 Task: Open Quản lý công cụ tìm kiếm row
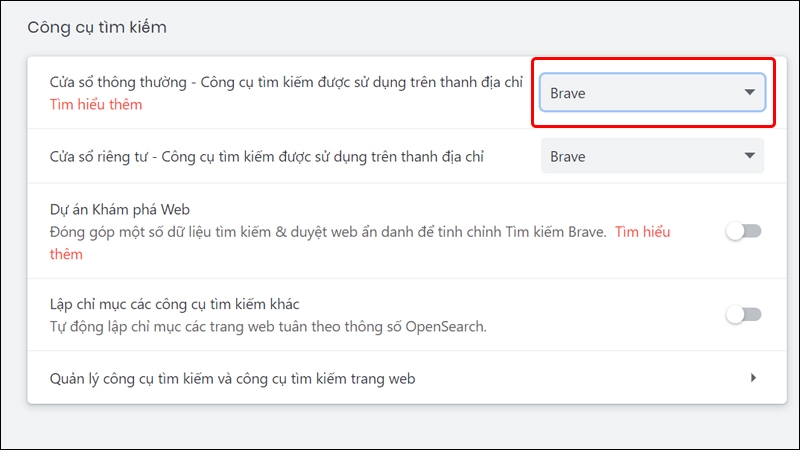point(407,378)
